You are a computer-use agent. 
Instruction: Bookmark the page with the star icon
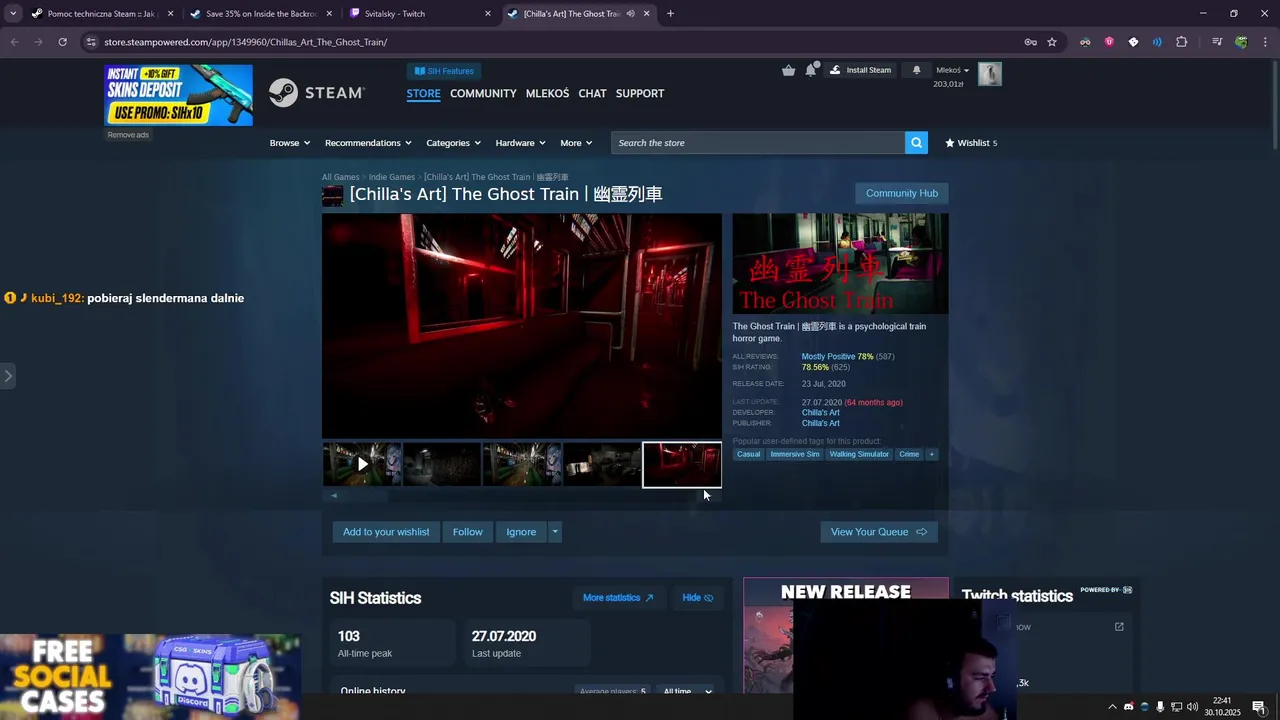coord(1052,42)
